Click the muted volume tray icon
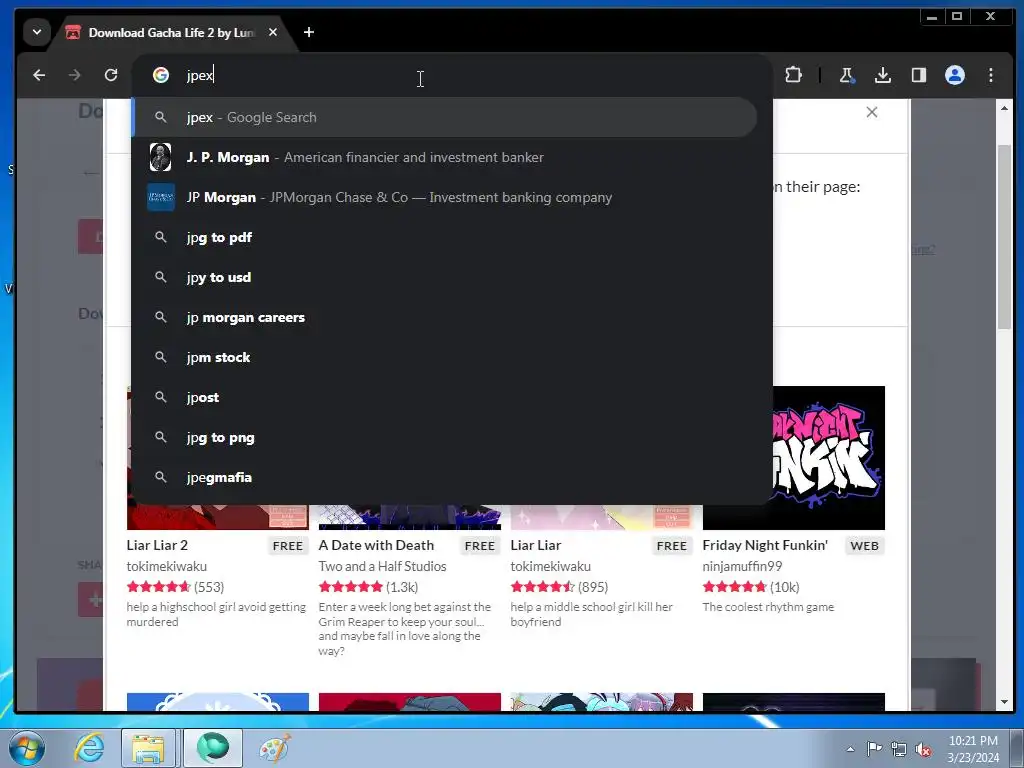 pos(923,749)
